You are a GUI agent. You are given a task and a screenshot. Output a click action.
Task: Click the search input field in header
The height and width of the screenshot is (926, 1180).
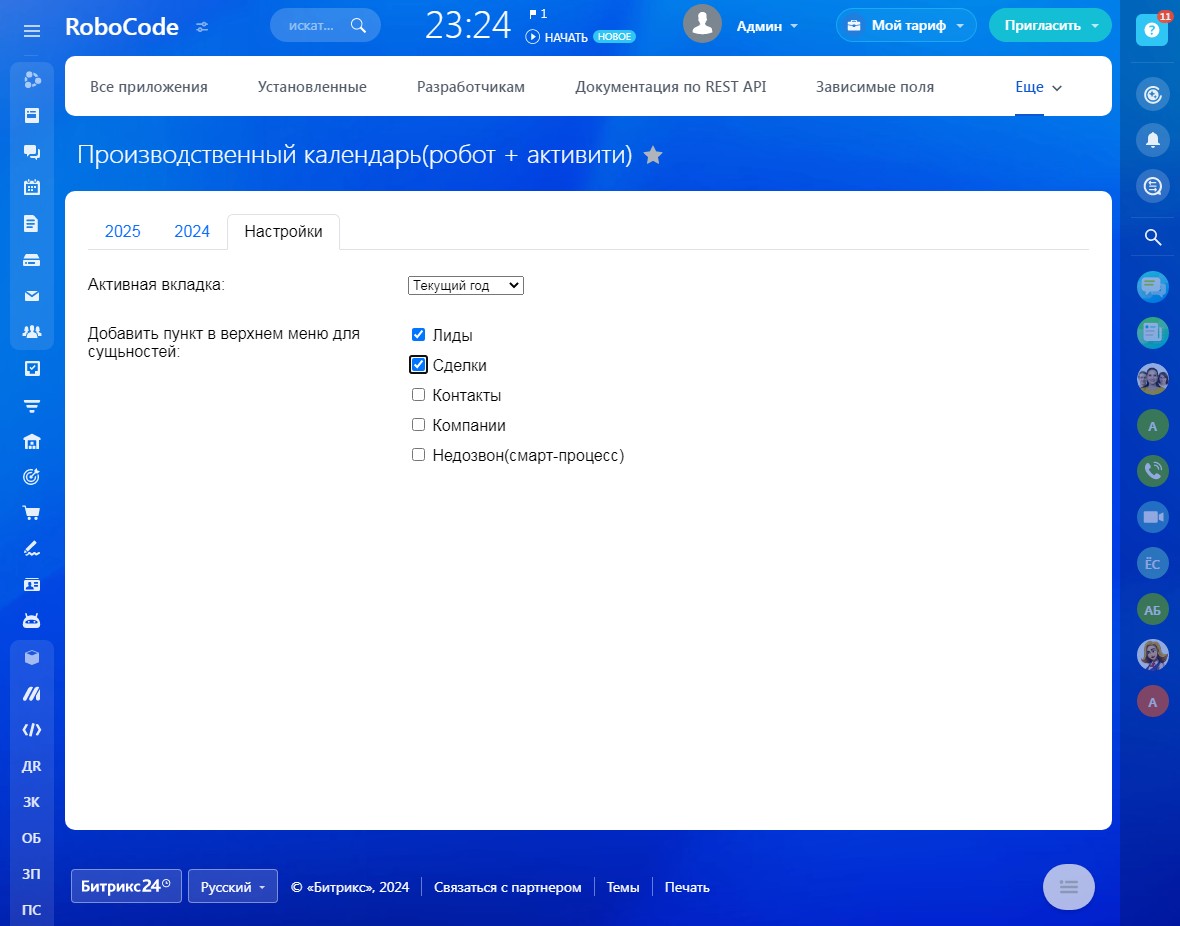[314, 26]
